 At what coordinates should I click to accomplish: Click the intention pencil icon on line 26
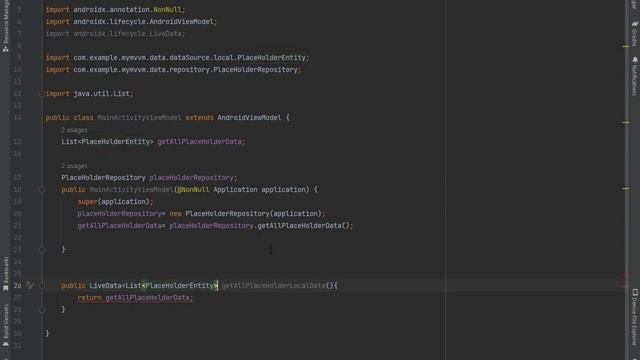point(29,285)
